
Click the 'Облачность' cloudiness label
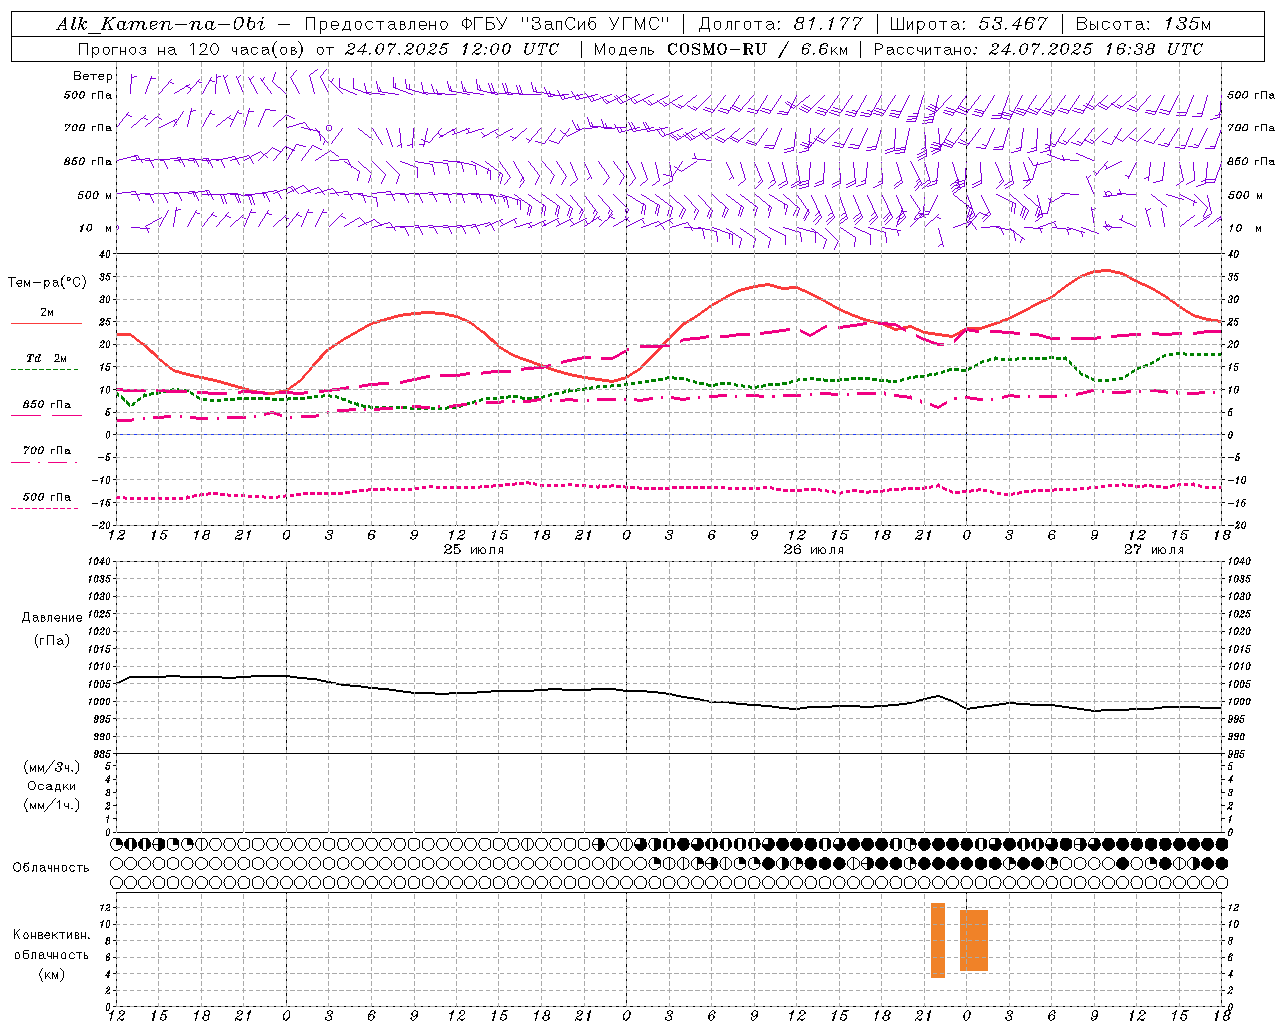point(51,867)
